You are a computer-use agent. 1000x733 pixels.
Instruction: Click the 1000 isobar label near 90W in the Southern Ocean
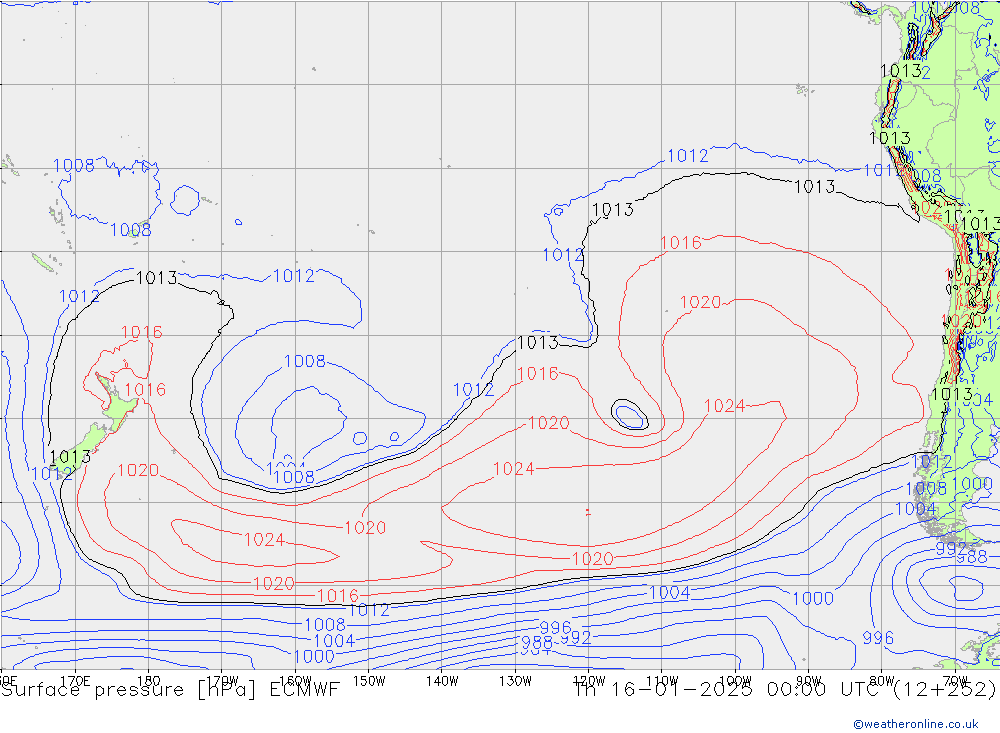812,598
